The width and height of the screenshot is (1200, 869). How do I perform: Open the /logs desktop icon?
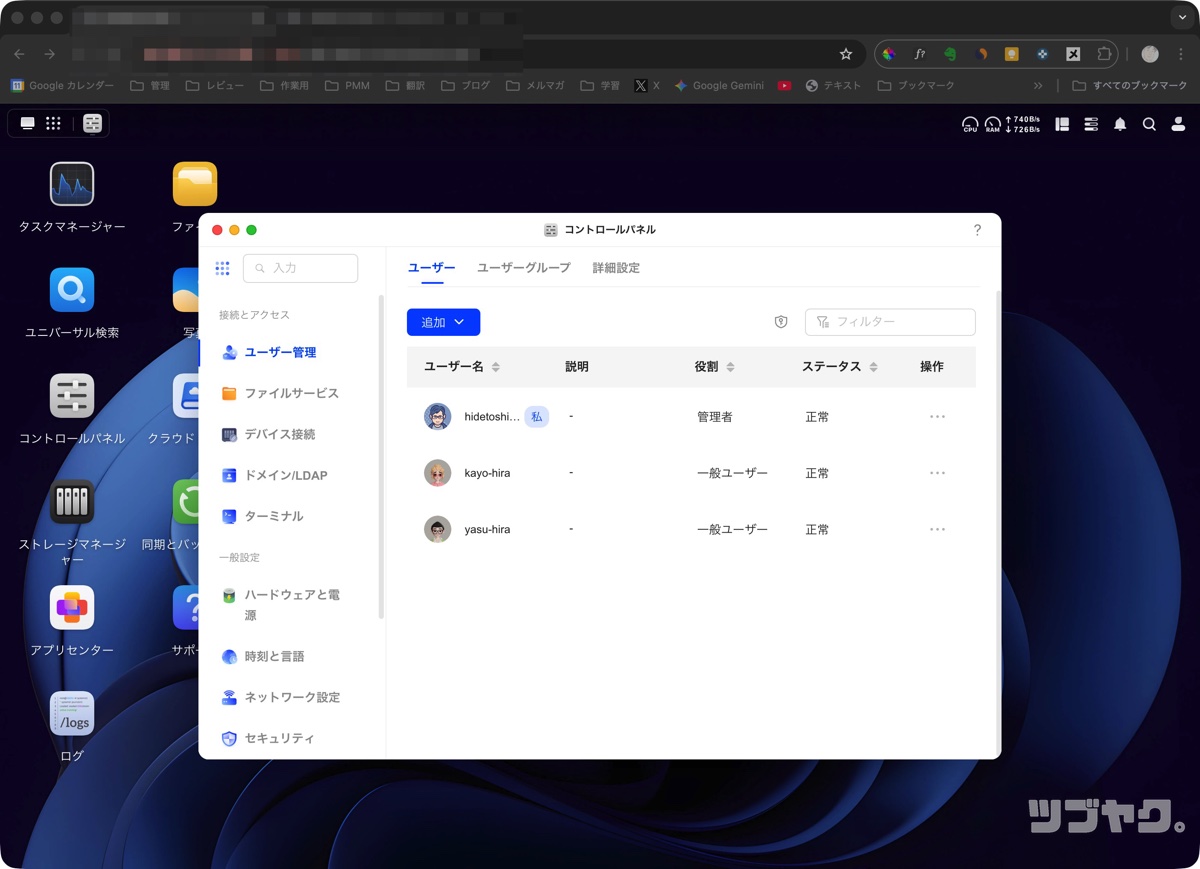point(72,714)
